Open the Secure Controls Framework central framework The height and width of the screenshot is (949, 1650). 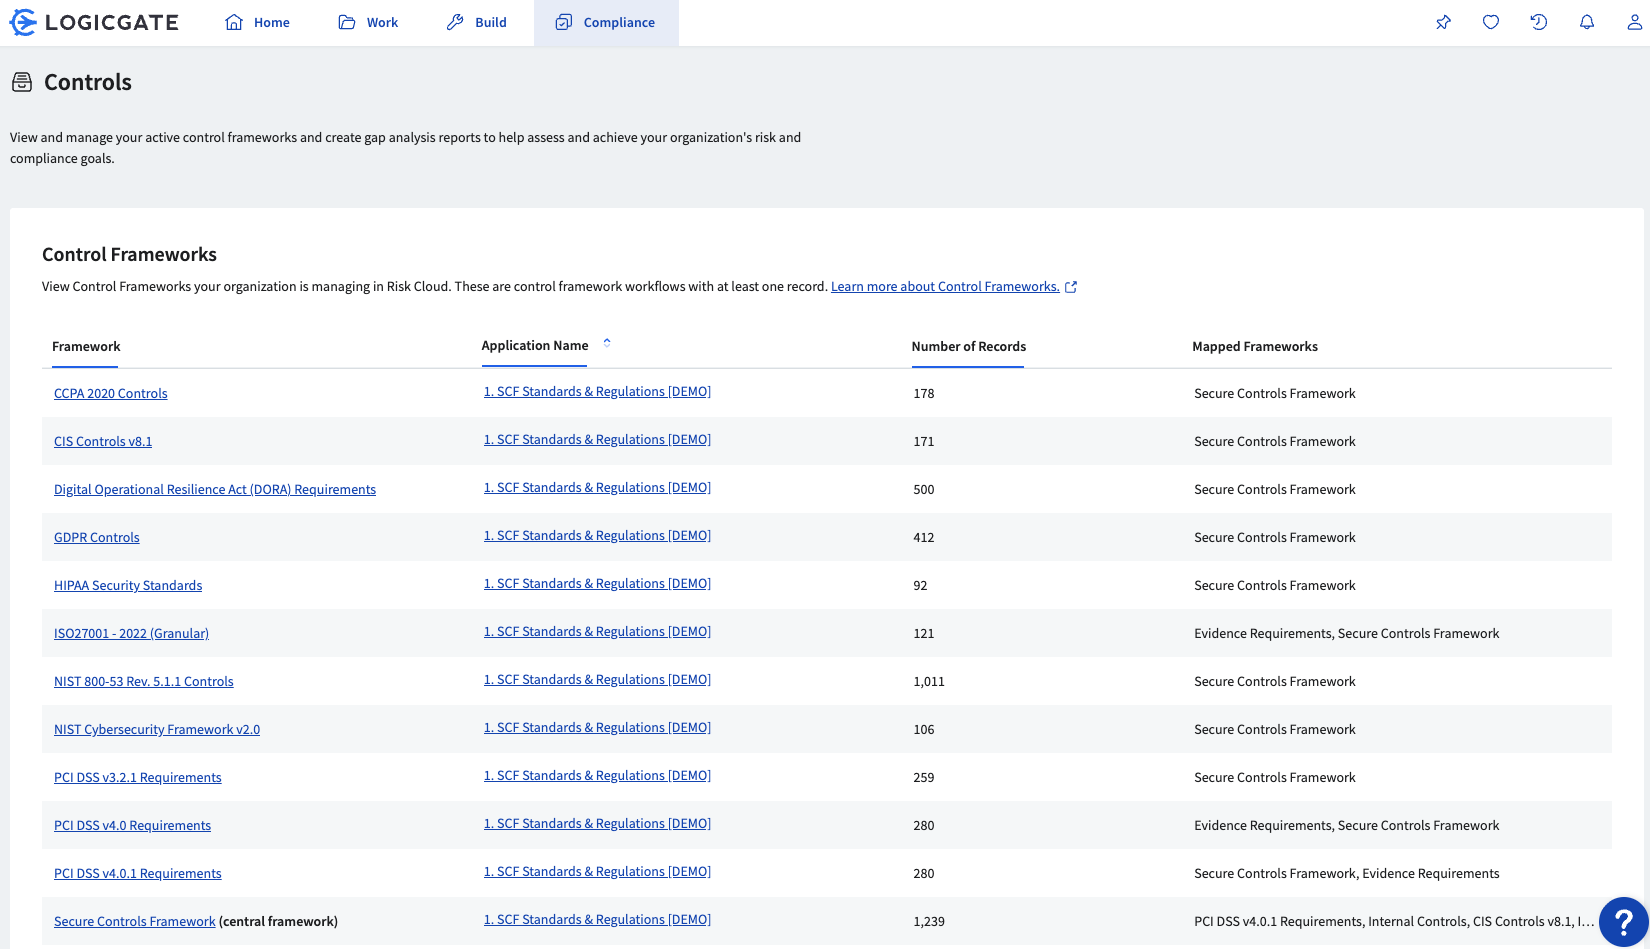(134, 921)
